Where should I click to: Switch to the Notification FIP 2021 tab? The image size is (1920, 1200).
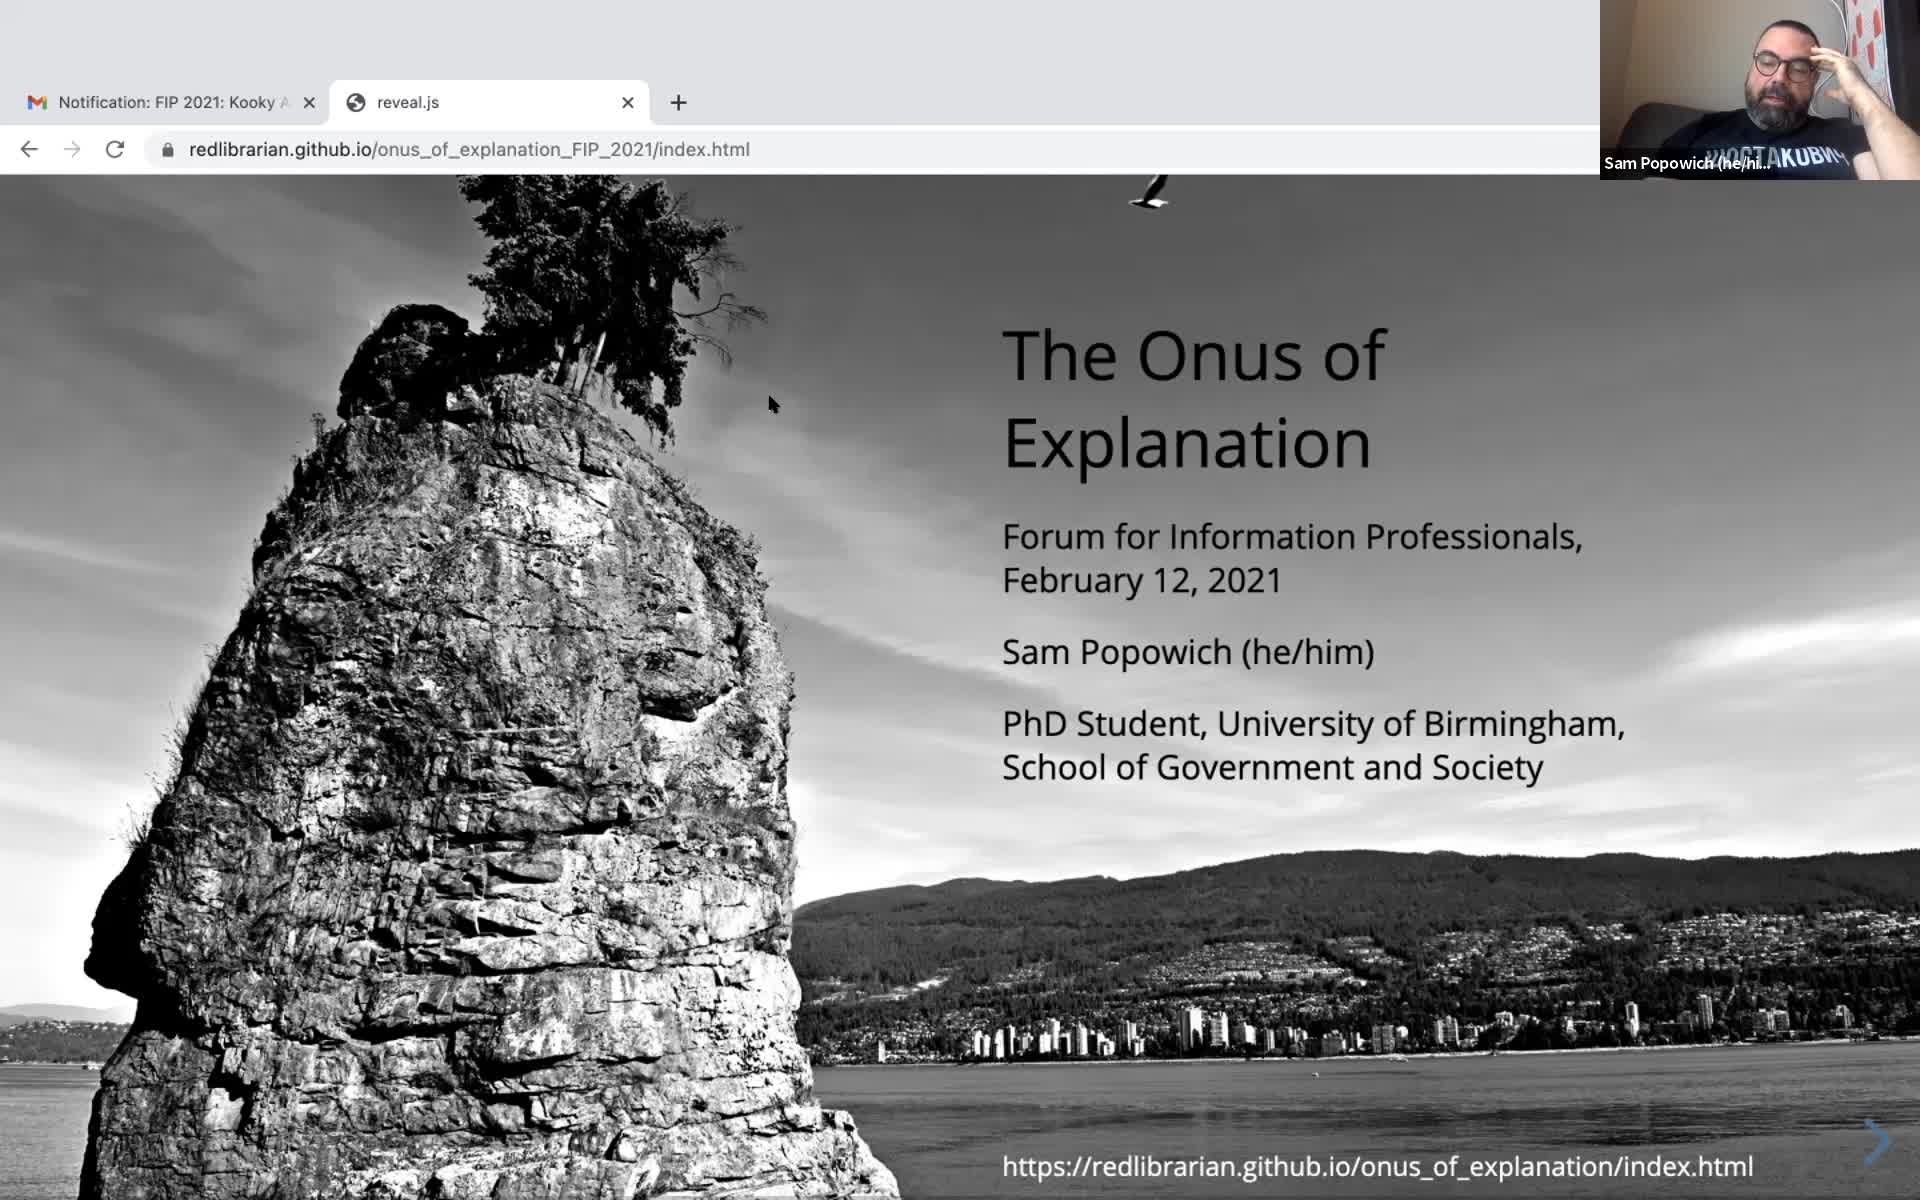tap(165, 102)
